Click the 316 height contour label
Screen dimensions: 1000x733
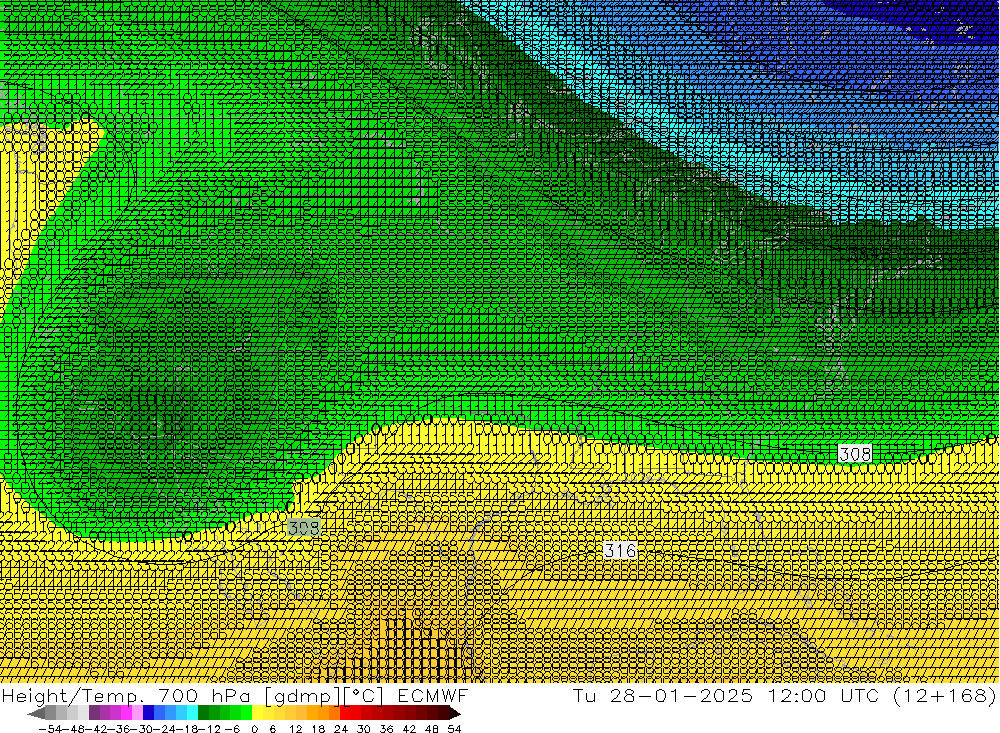click(620, 551)
